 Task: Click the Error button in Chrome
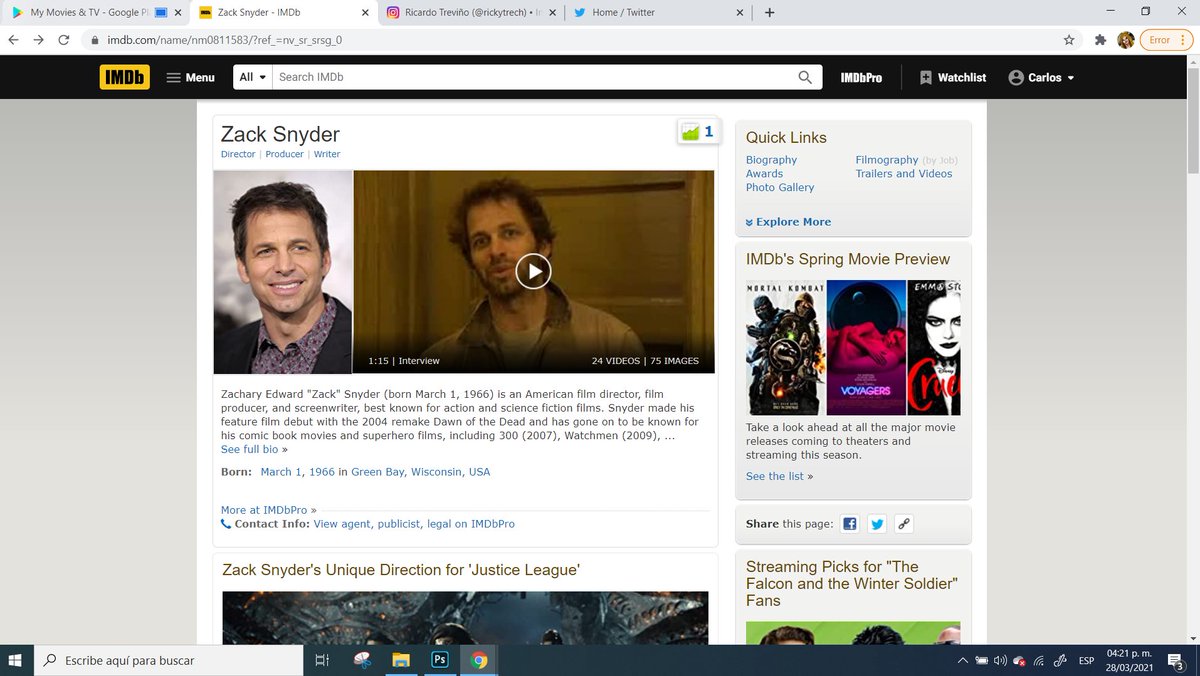1166,40
